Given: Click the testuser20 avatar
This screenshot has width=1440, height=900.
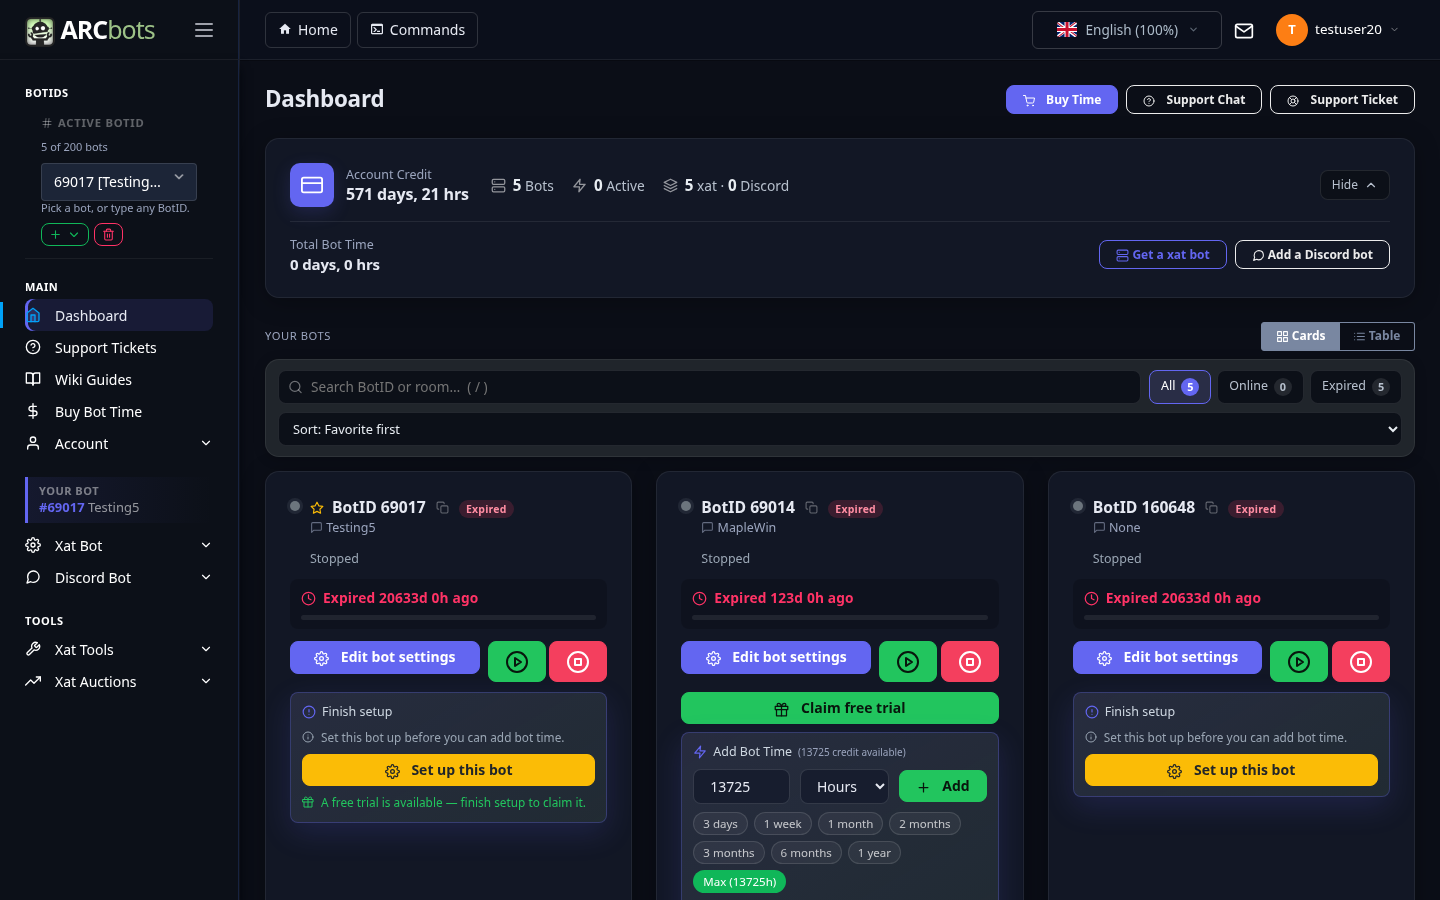Looking at the screenshot, I should (x=1292, y=30).
